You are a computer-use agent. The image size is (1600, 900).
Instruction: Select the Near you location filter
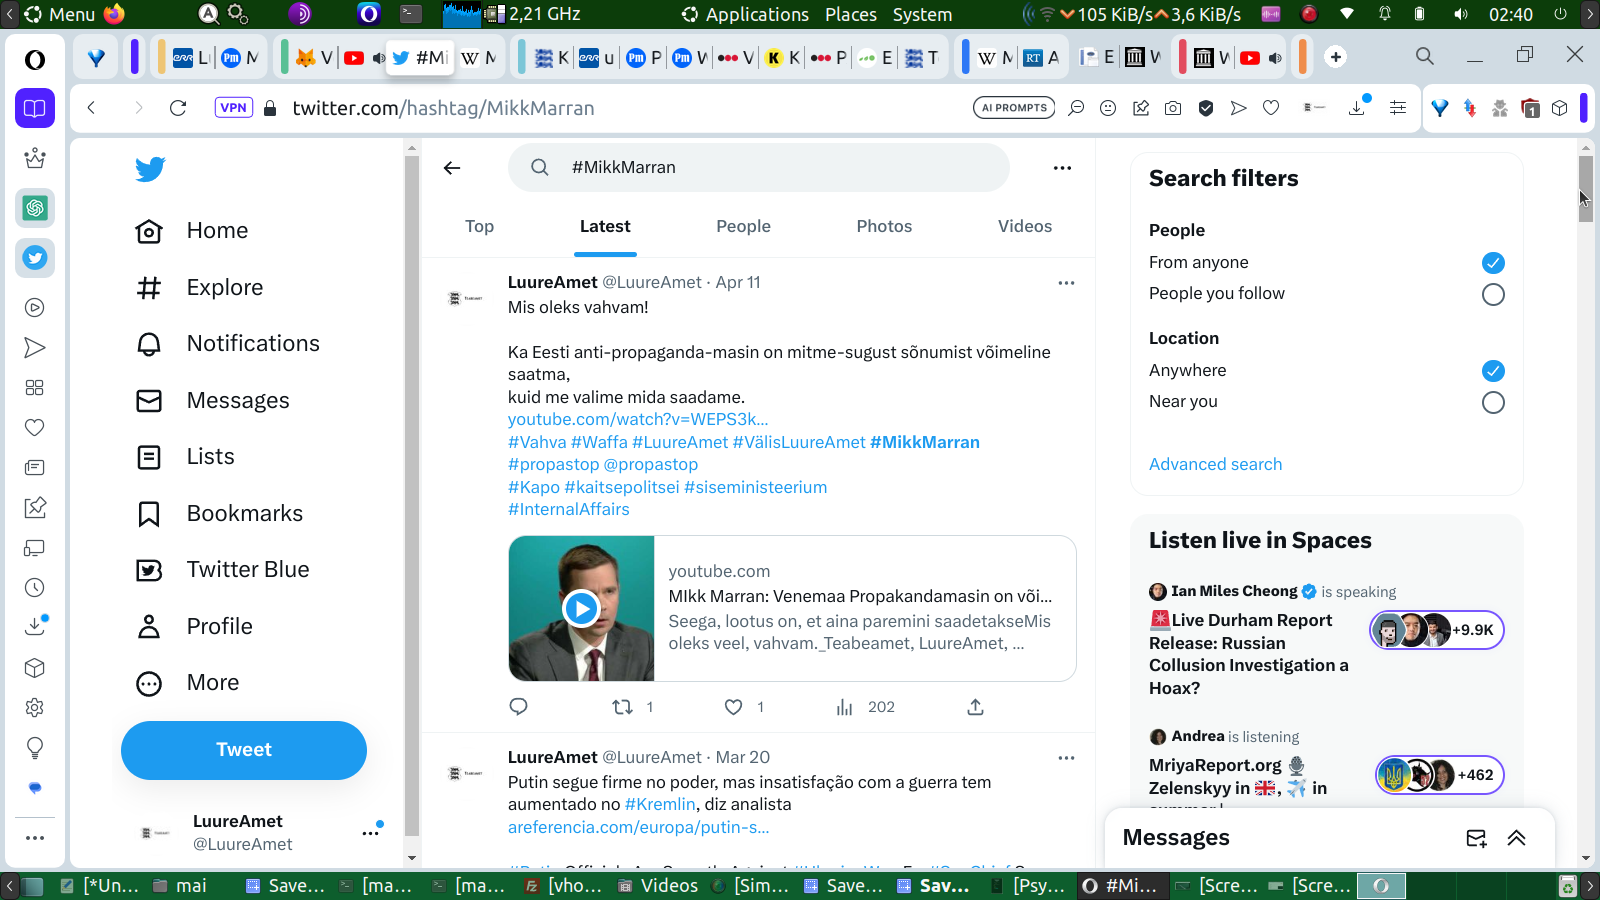click(x=1493, y=403)
